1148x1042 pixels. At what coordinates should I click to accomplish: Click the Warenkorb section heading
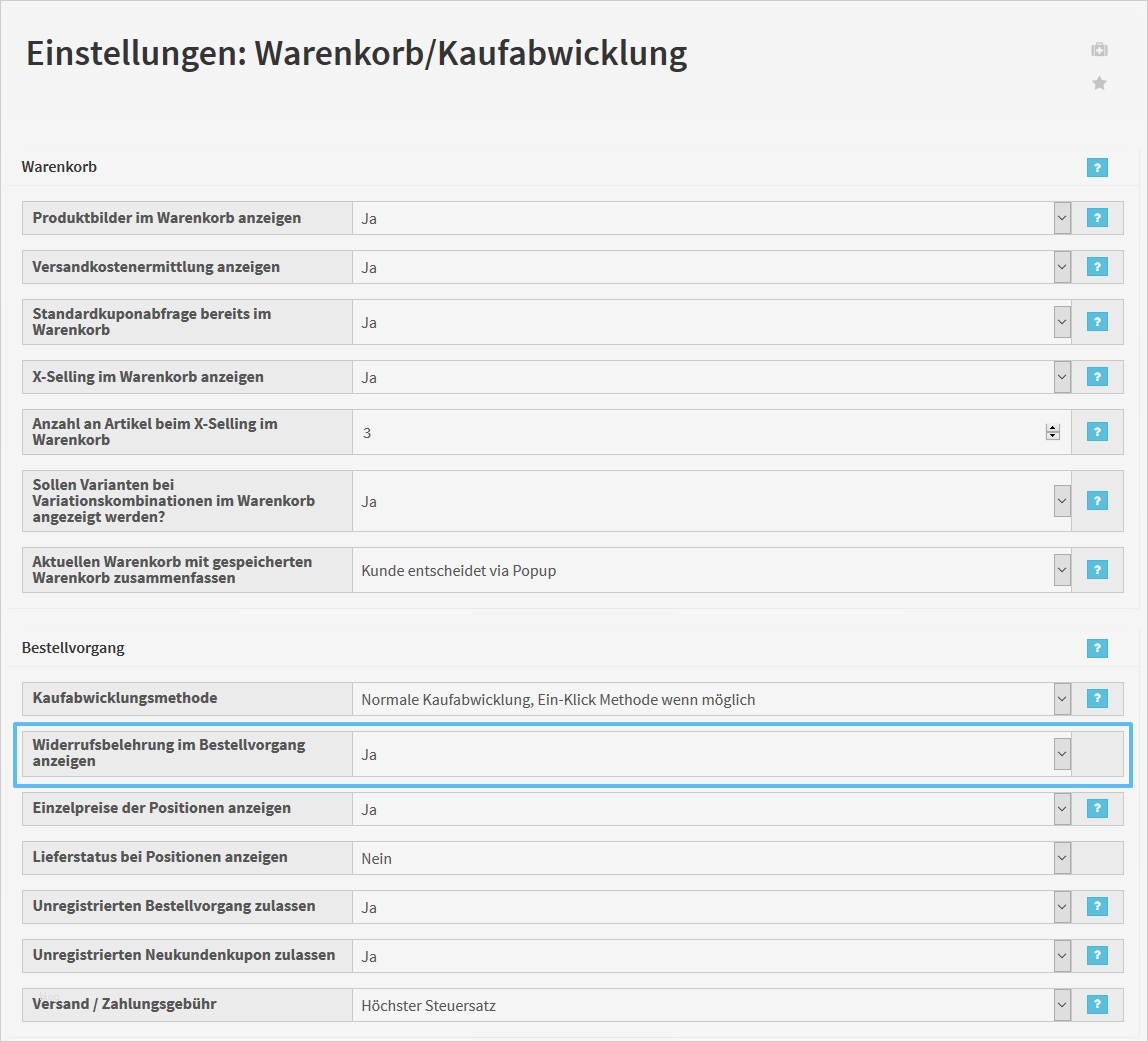pyautogui.click(x=59, y=167)
